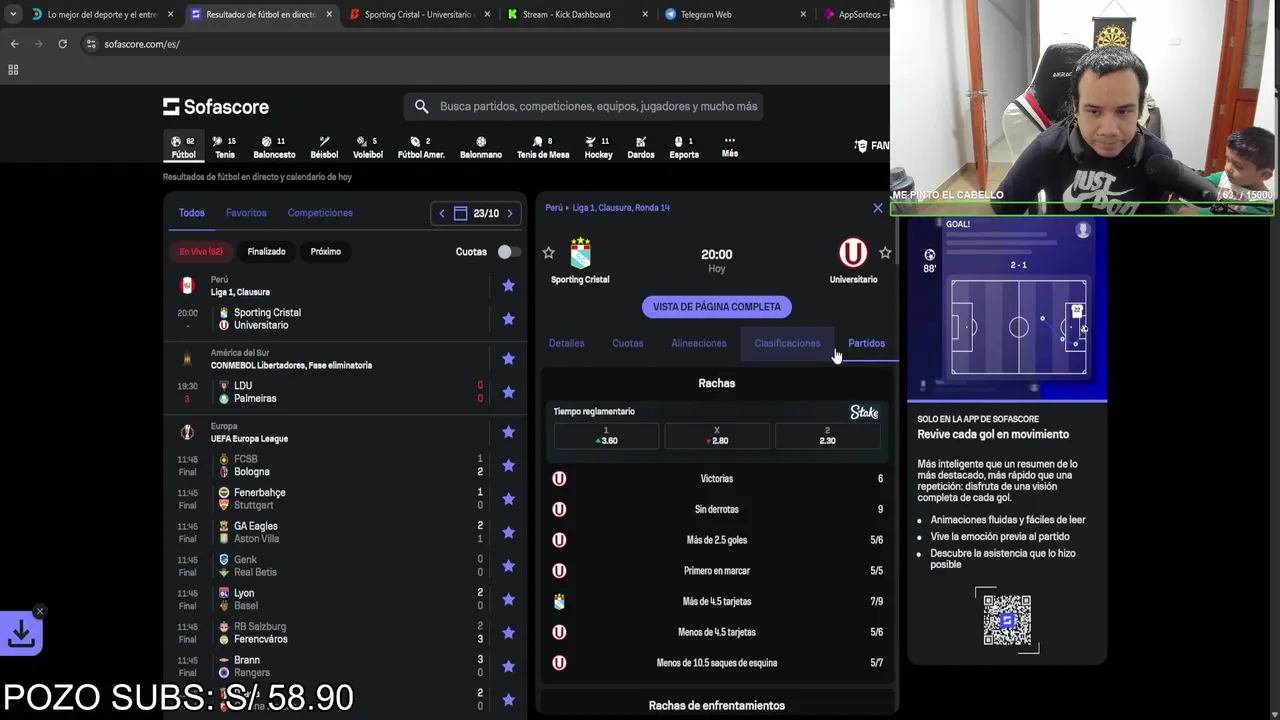Viewport: 1280px width, 720px height.
Task: Favorite Sporting Cristal with the star
Action: point(548,253)
